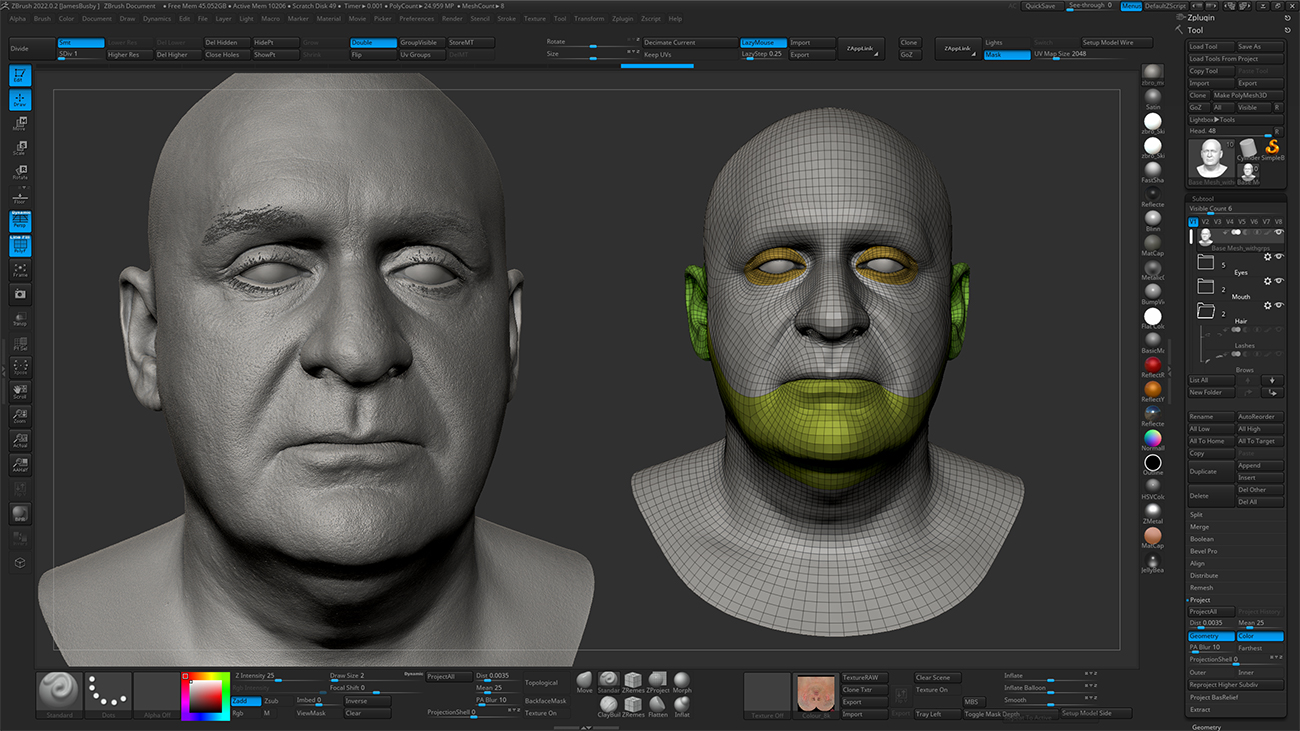
Task: Select the Standard brush thumbnail at bottom left
Action: pos(59,695)
